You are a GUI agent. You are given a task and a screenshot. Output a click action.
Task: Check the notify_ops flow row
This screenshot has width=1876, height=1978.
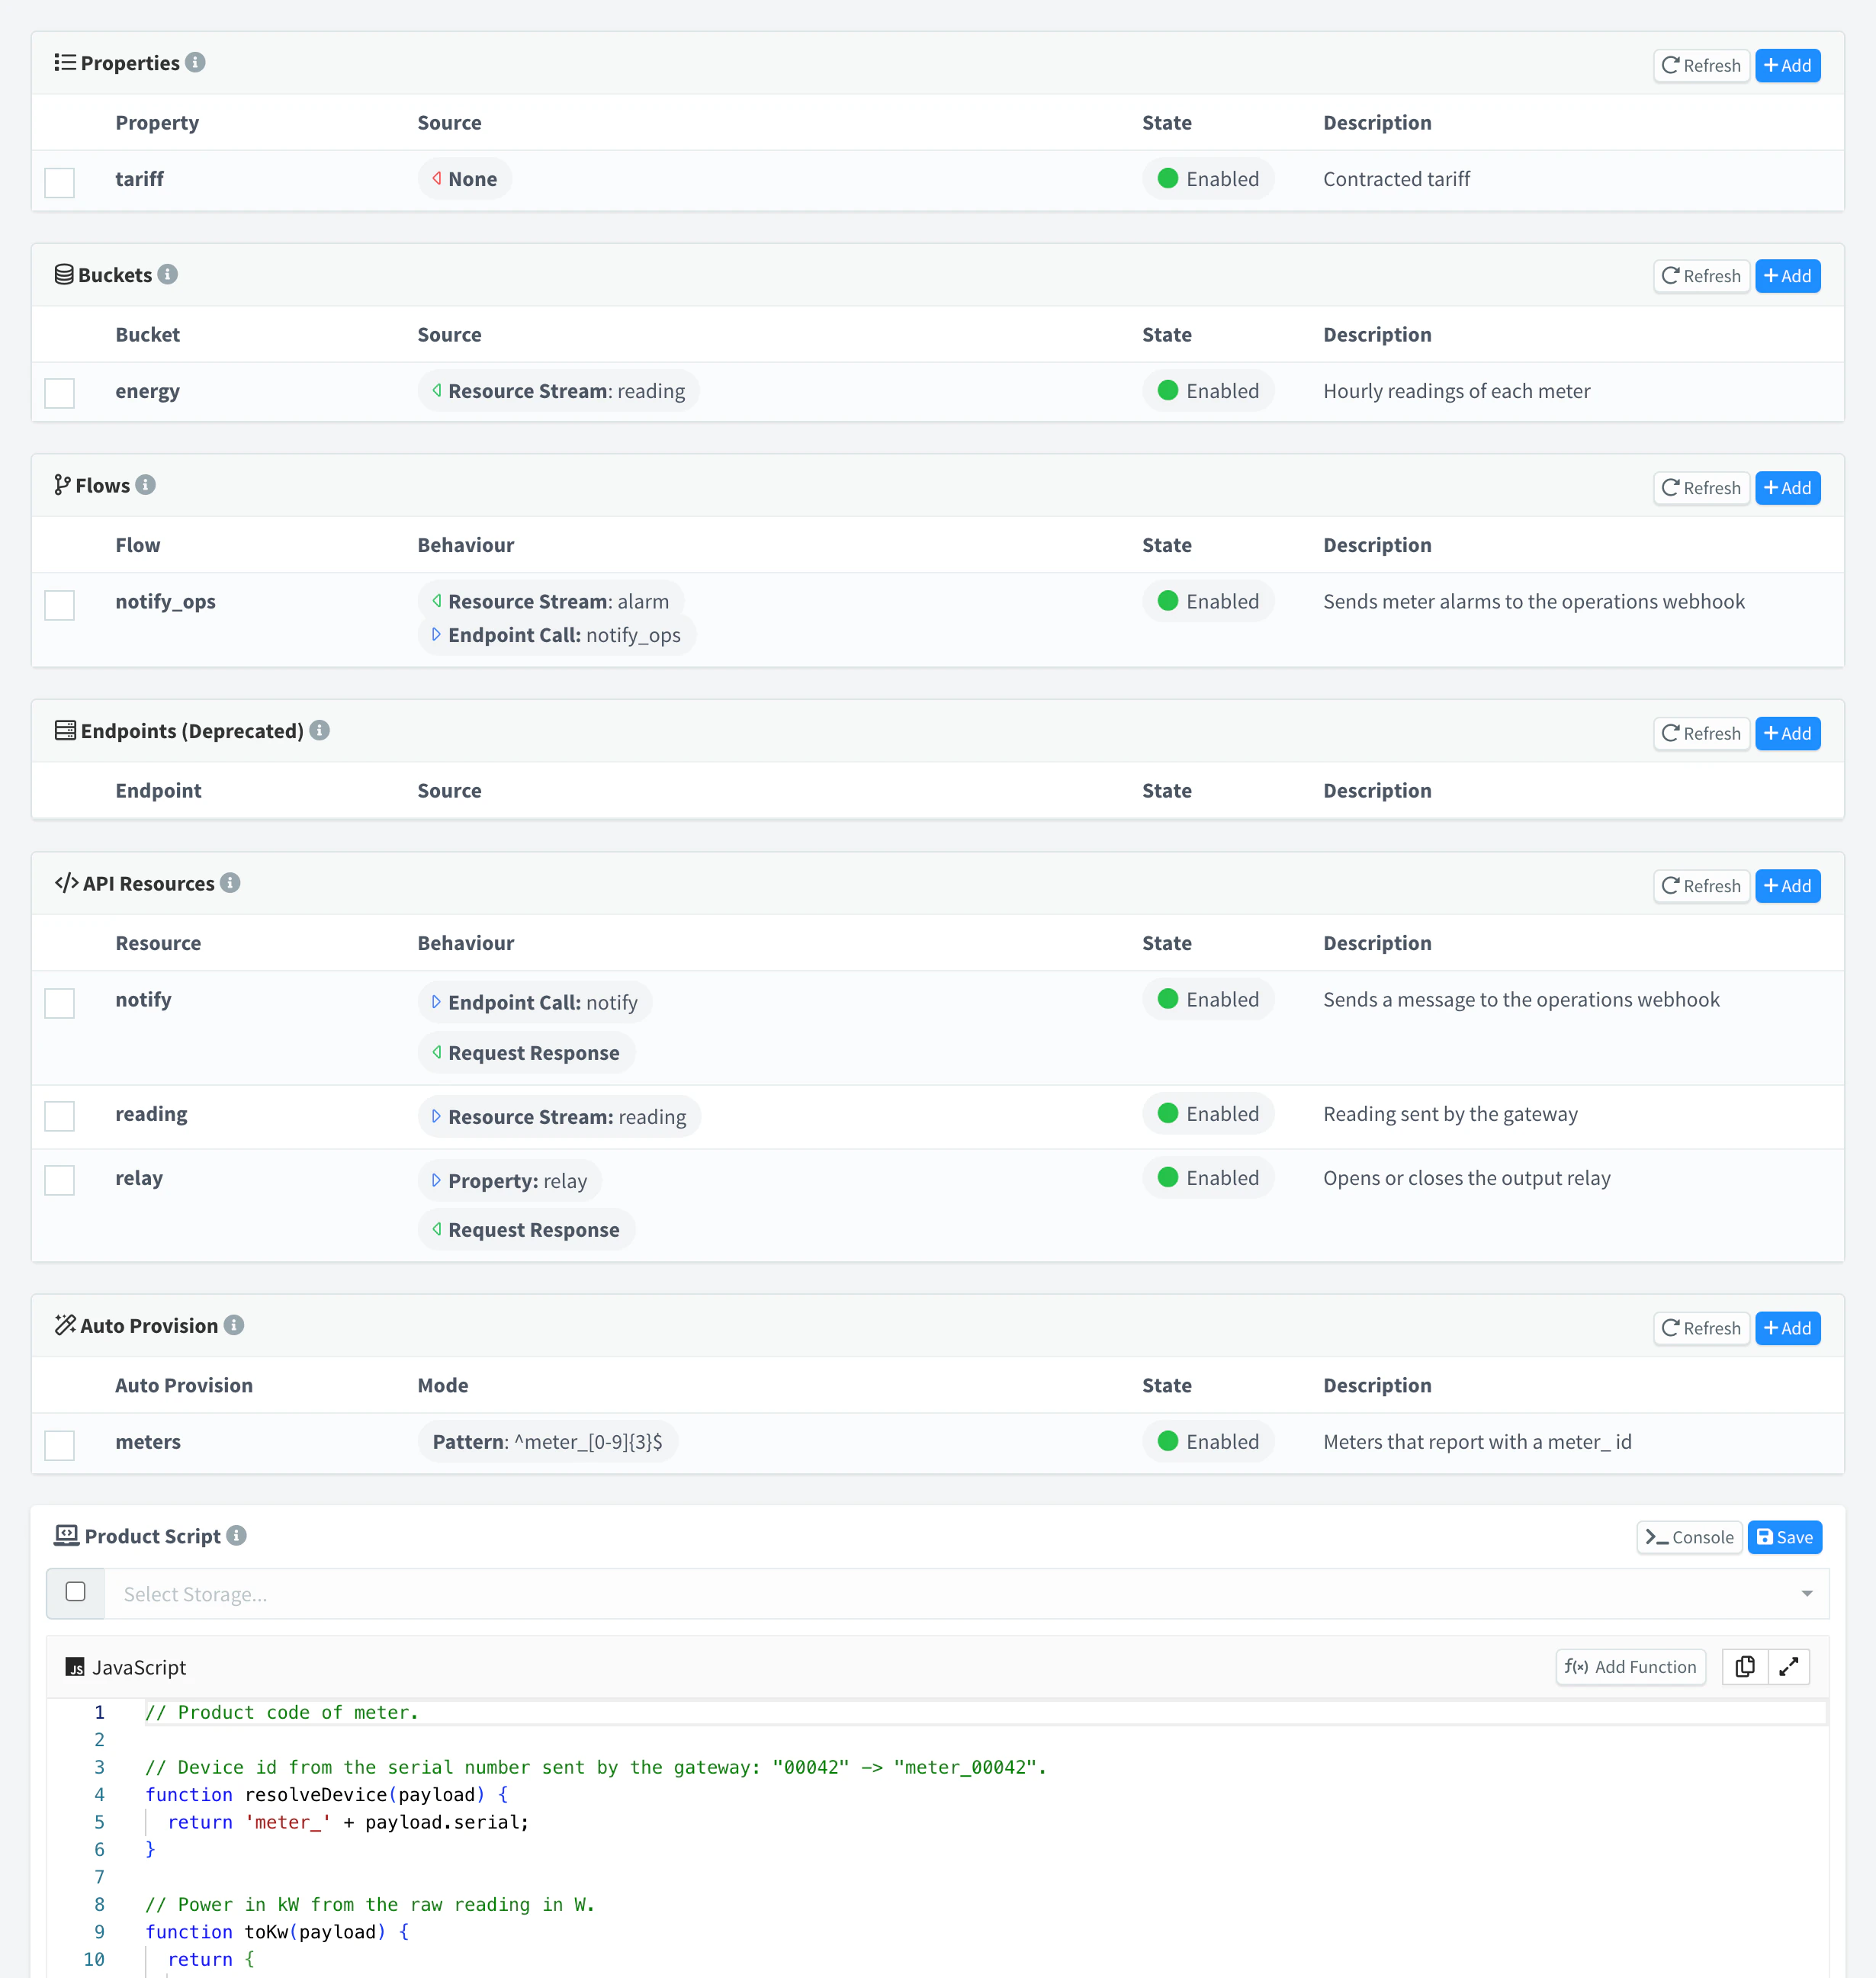(60, 605)
